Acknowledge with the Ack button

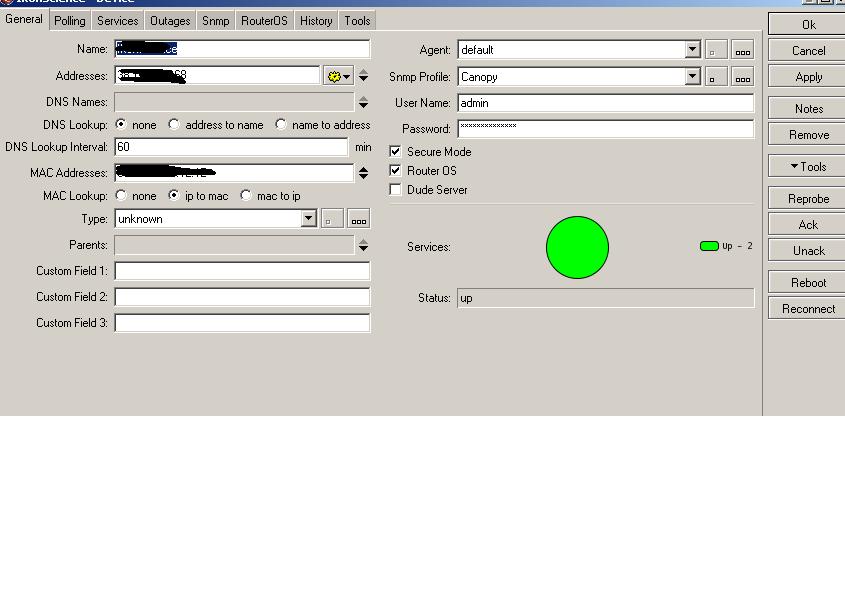(808, 225)
